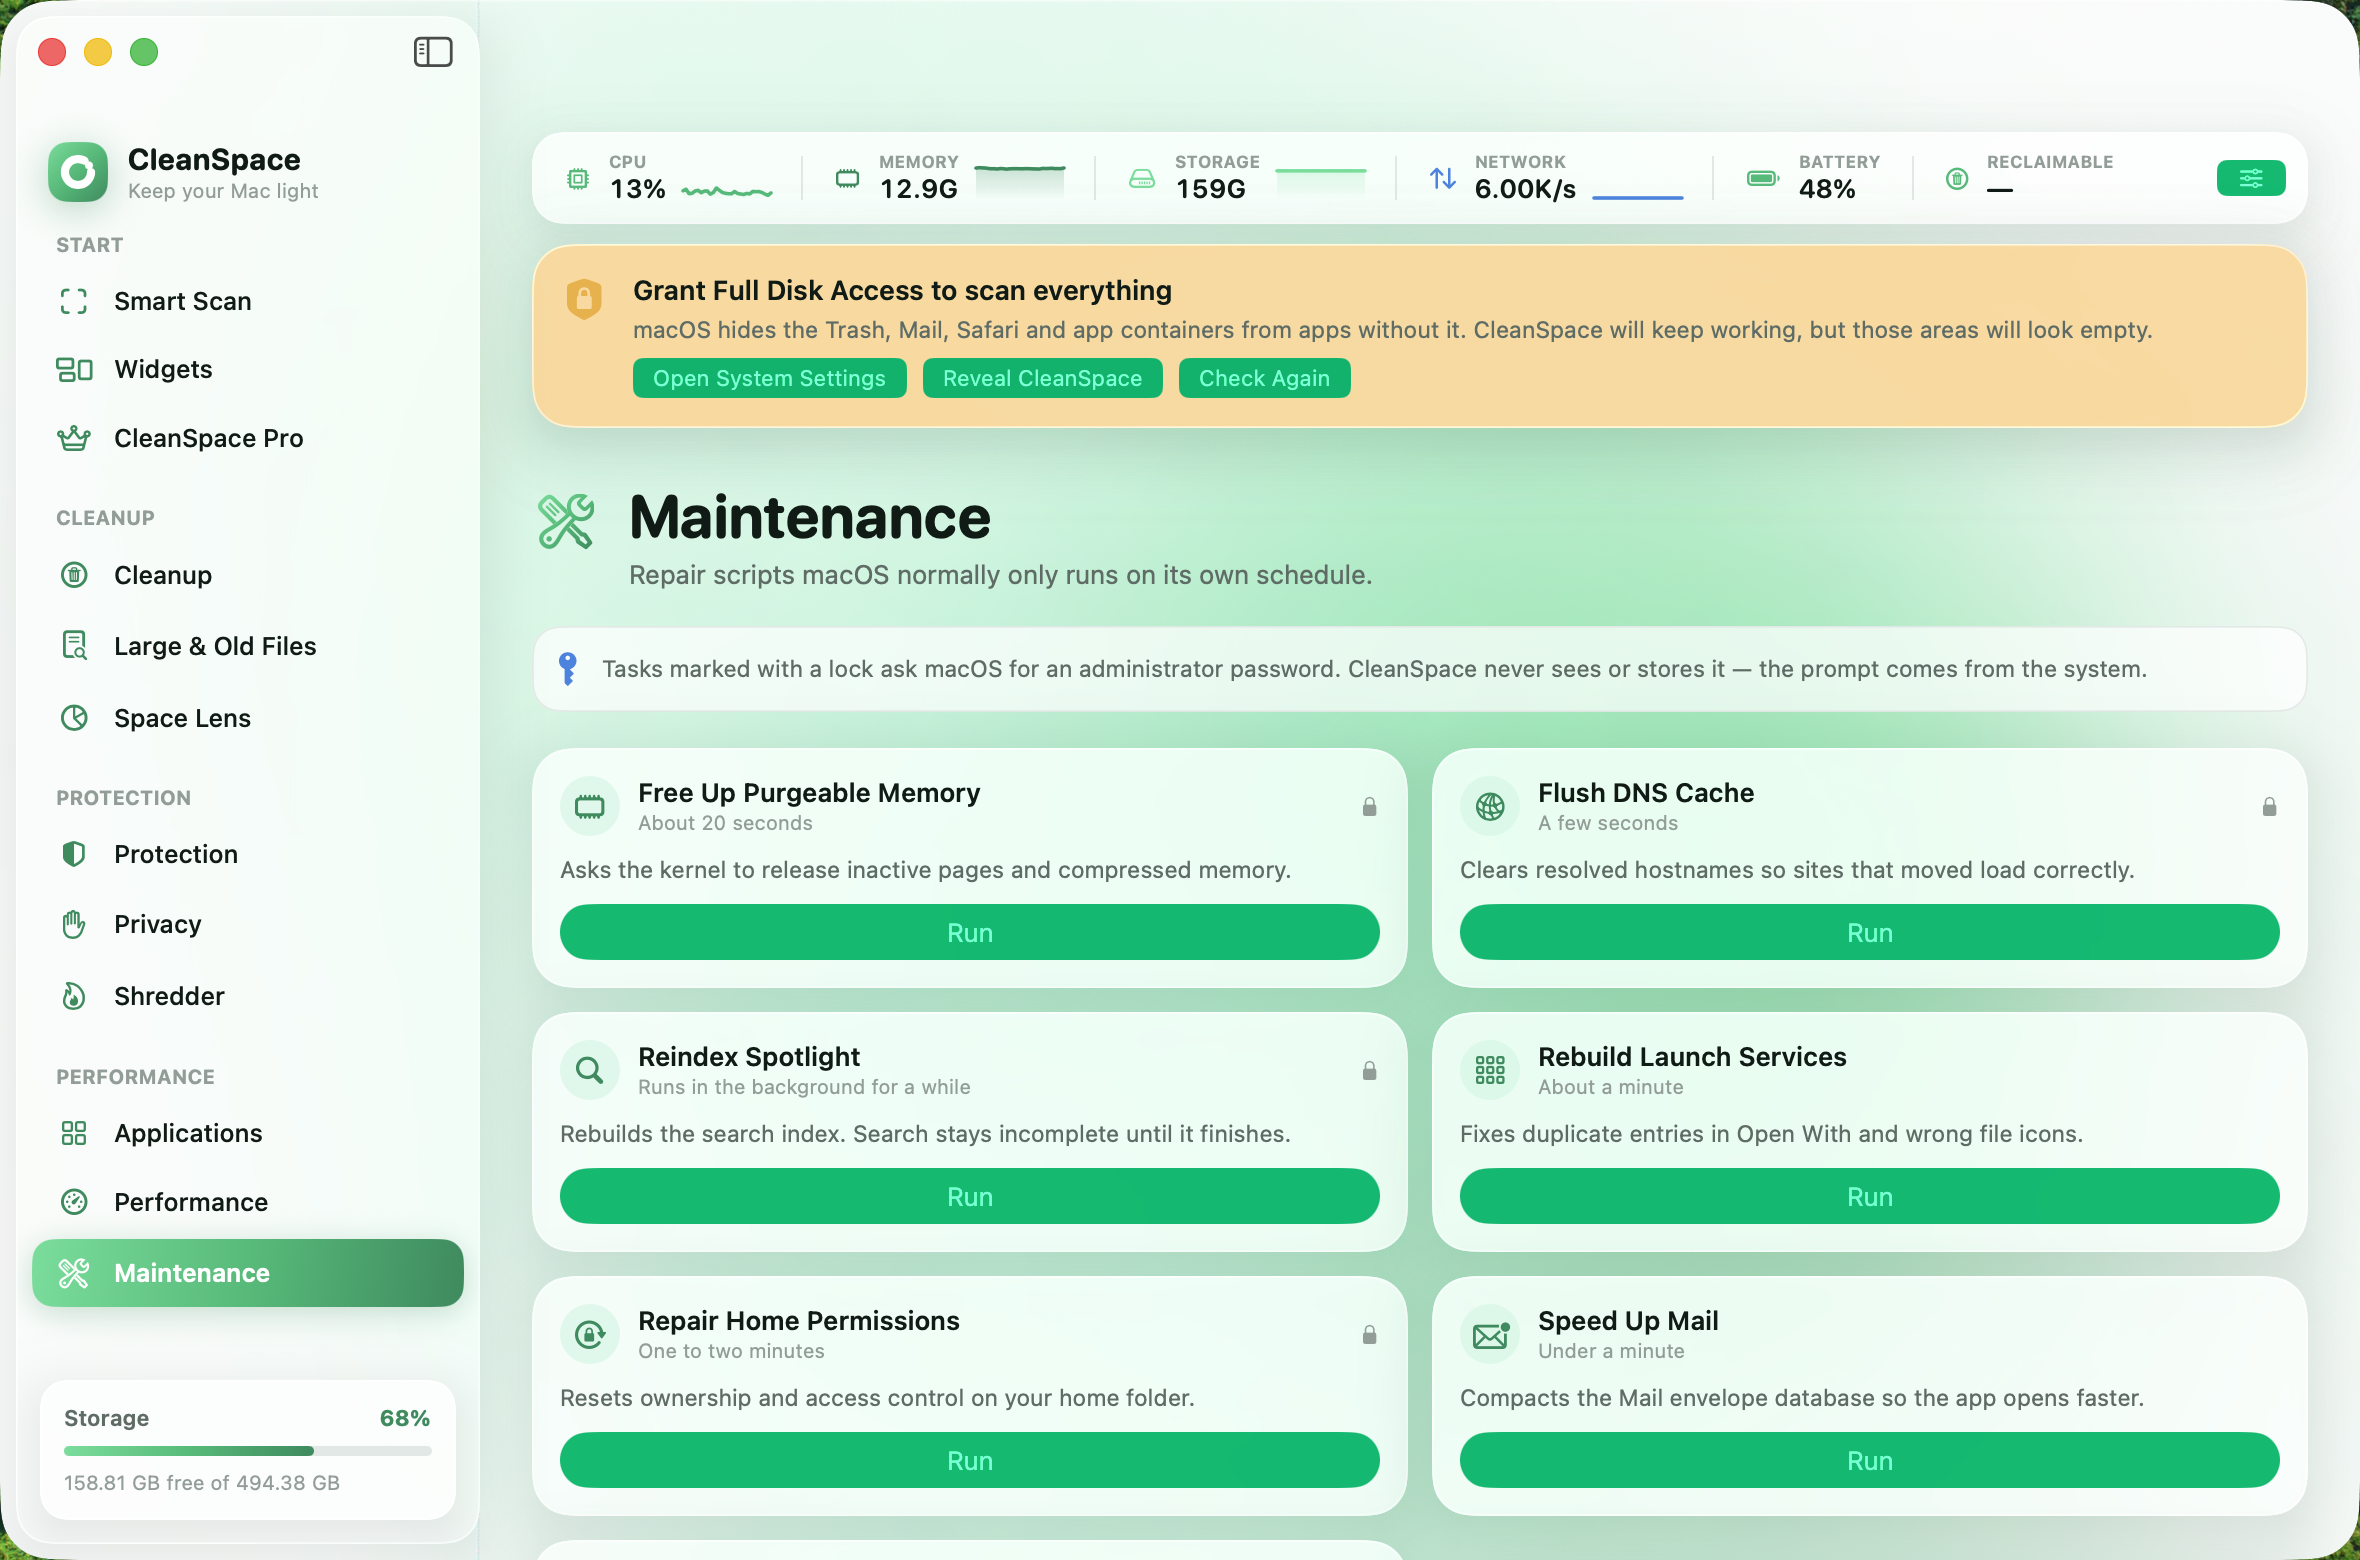Switch to Space Lens view
The height and width of the screenshot is (1560, 2360).
(x=248, y=718)
